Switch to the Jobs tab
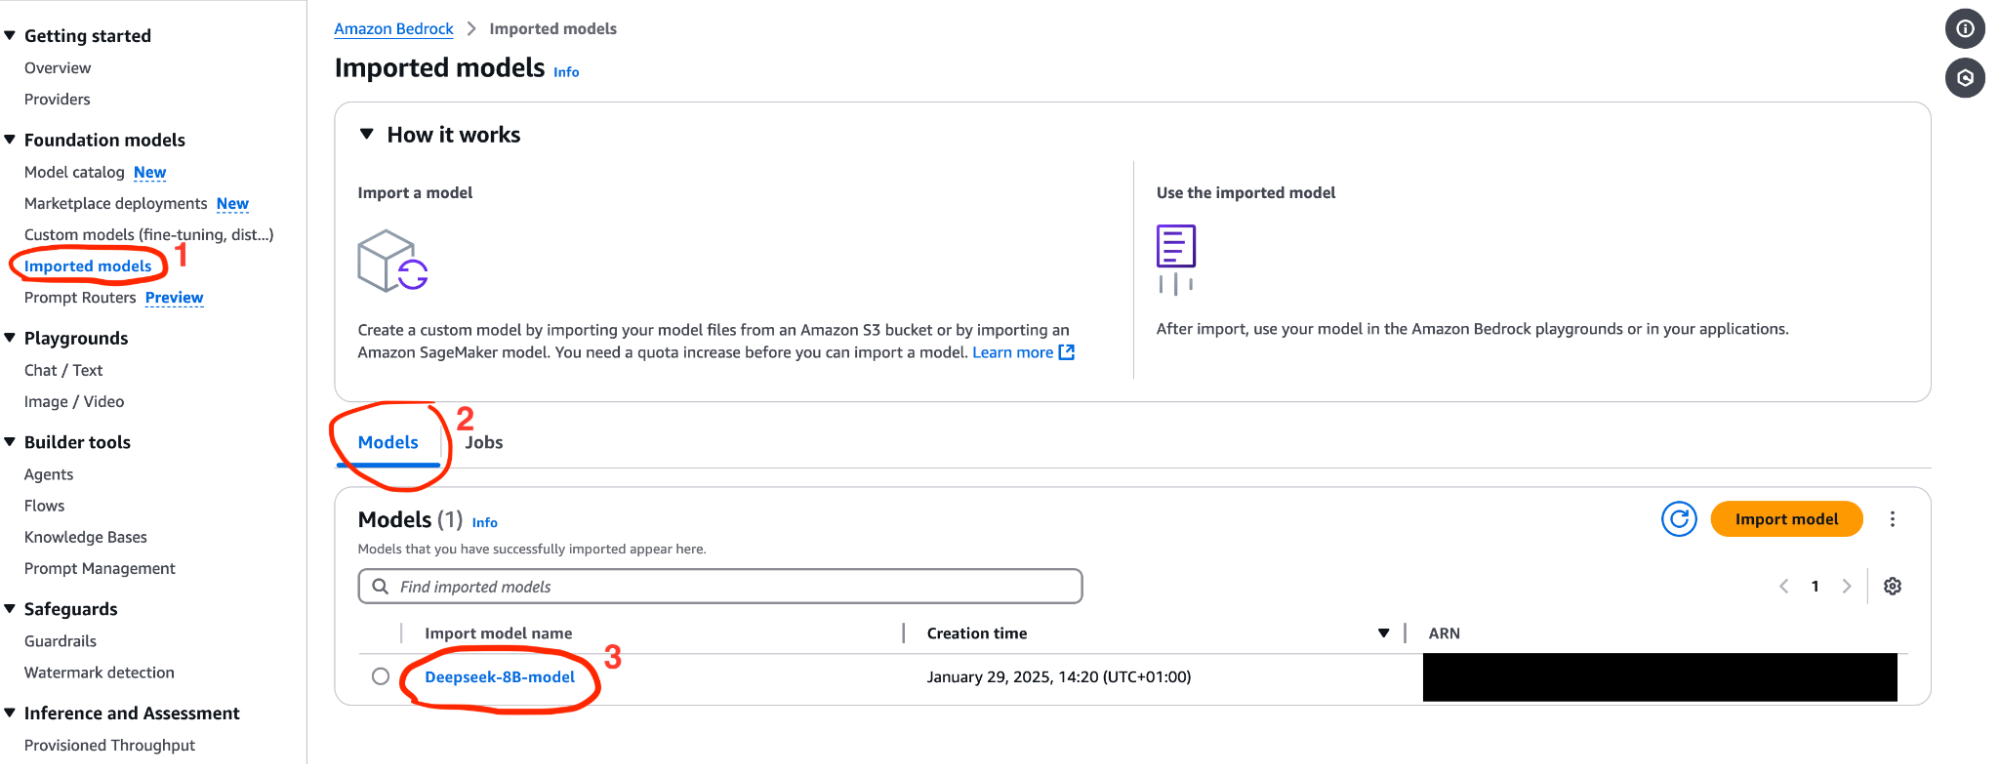 pos(484,442)
